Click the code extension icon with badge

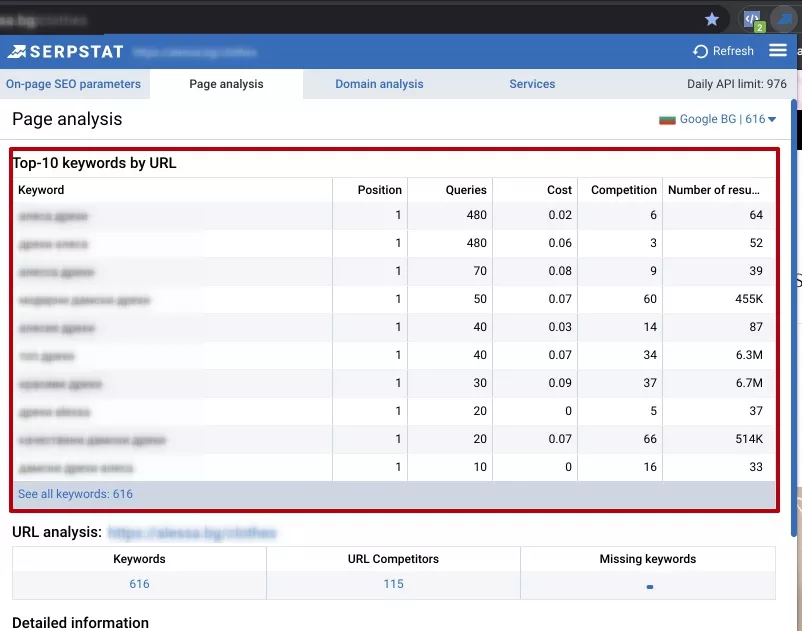coord(752,20)
